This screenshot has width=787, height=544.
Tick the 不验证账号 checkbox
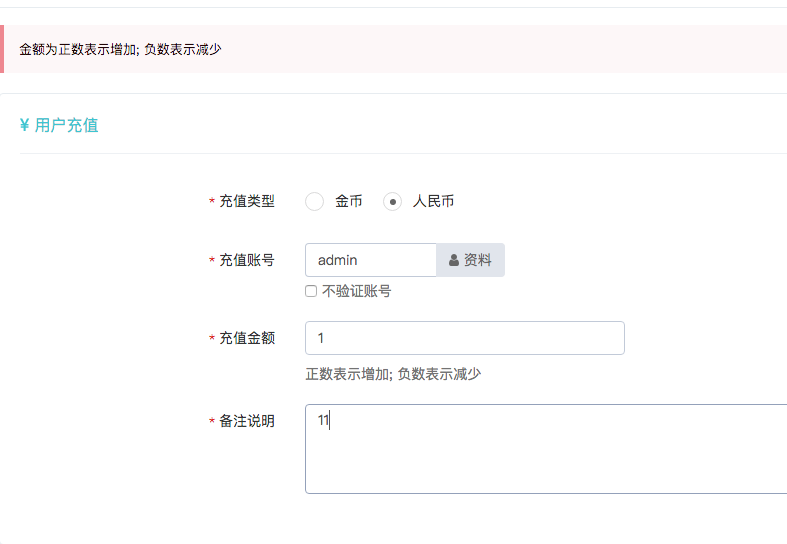click(311, 291)
